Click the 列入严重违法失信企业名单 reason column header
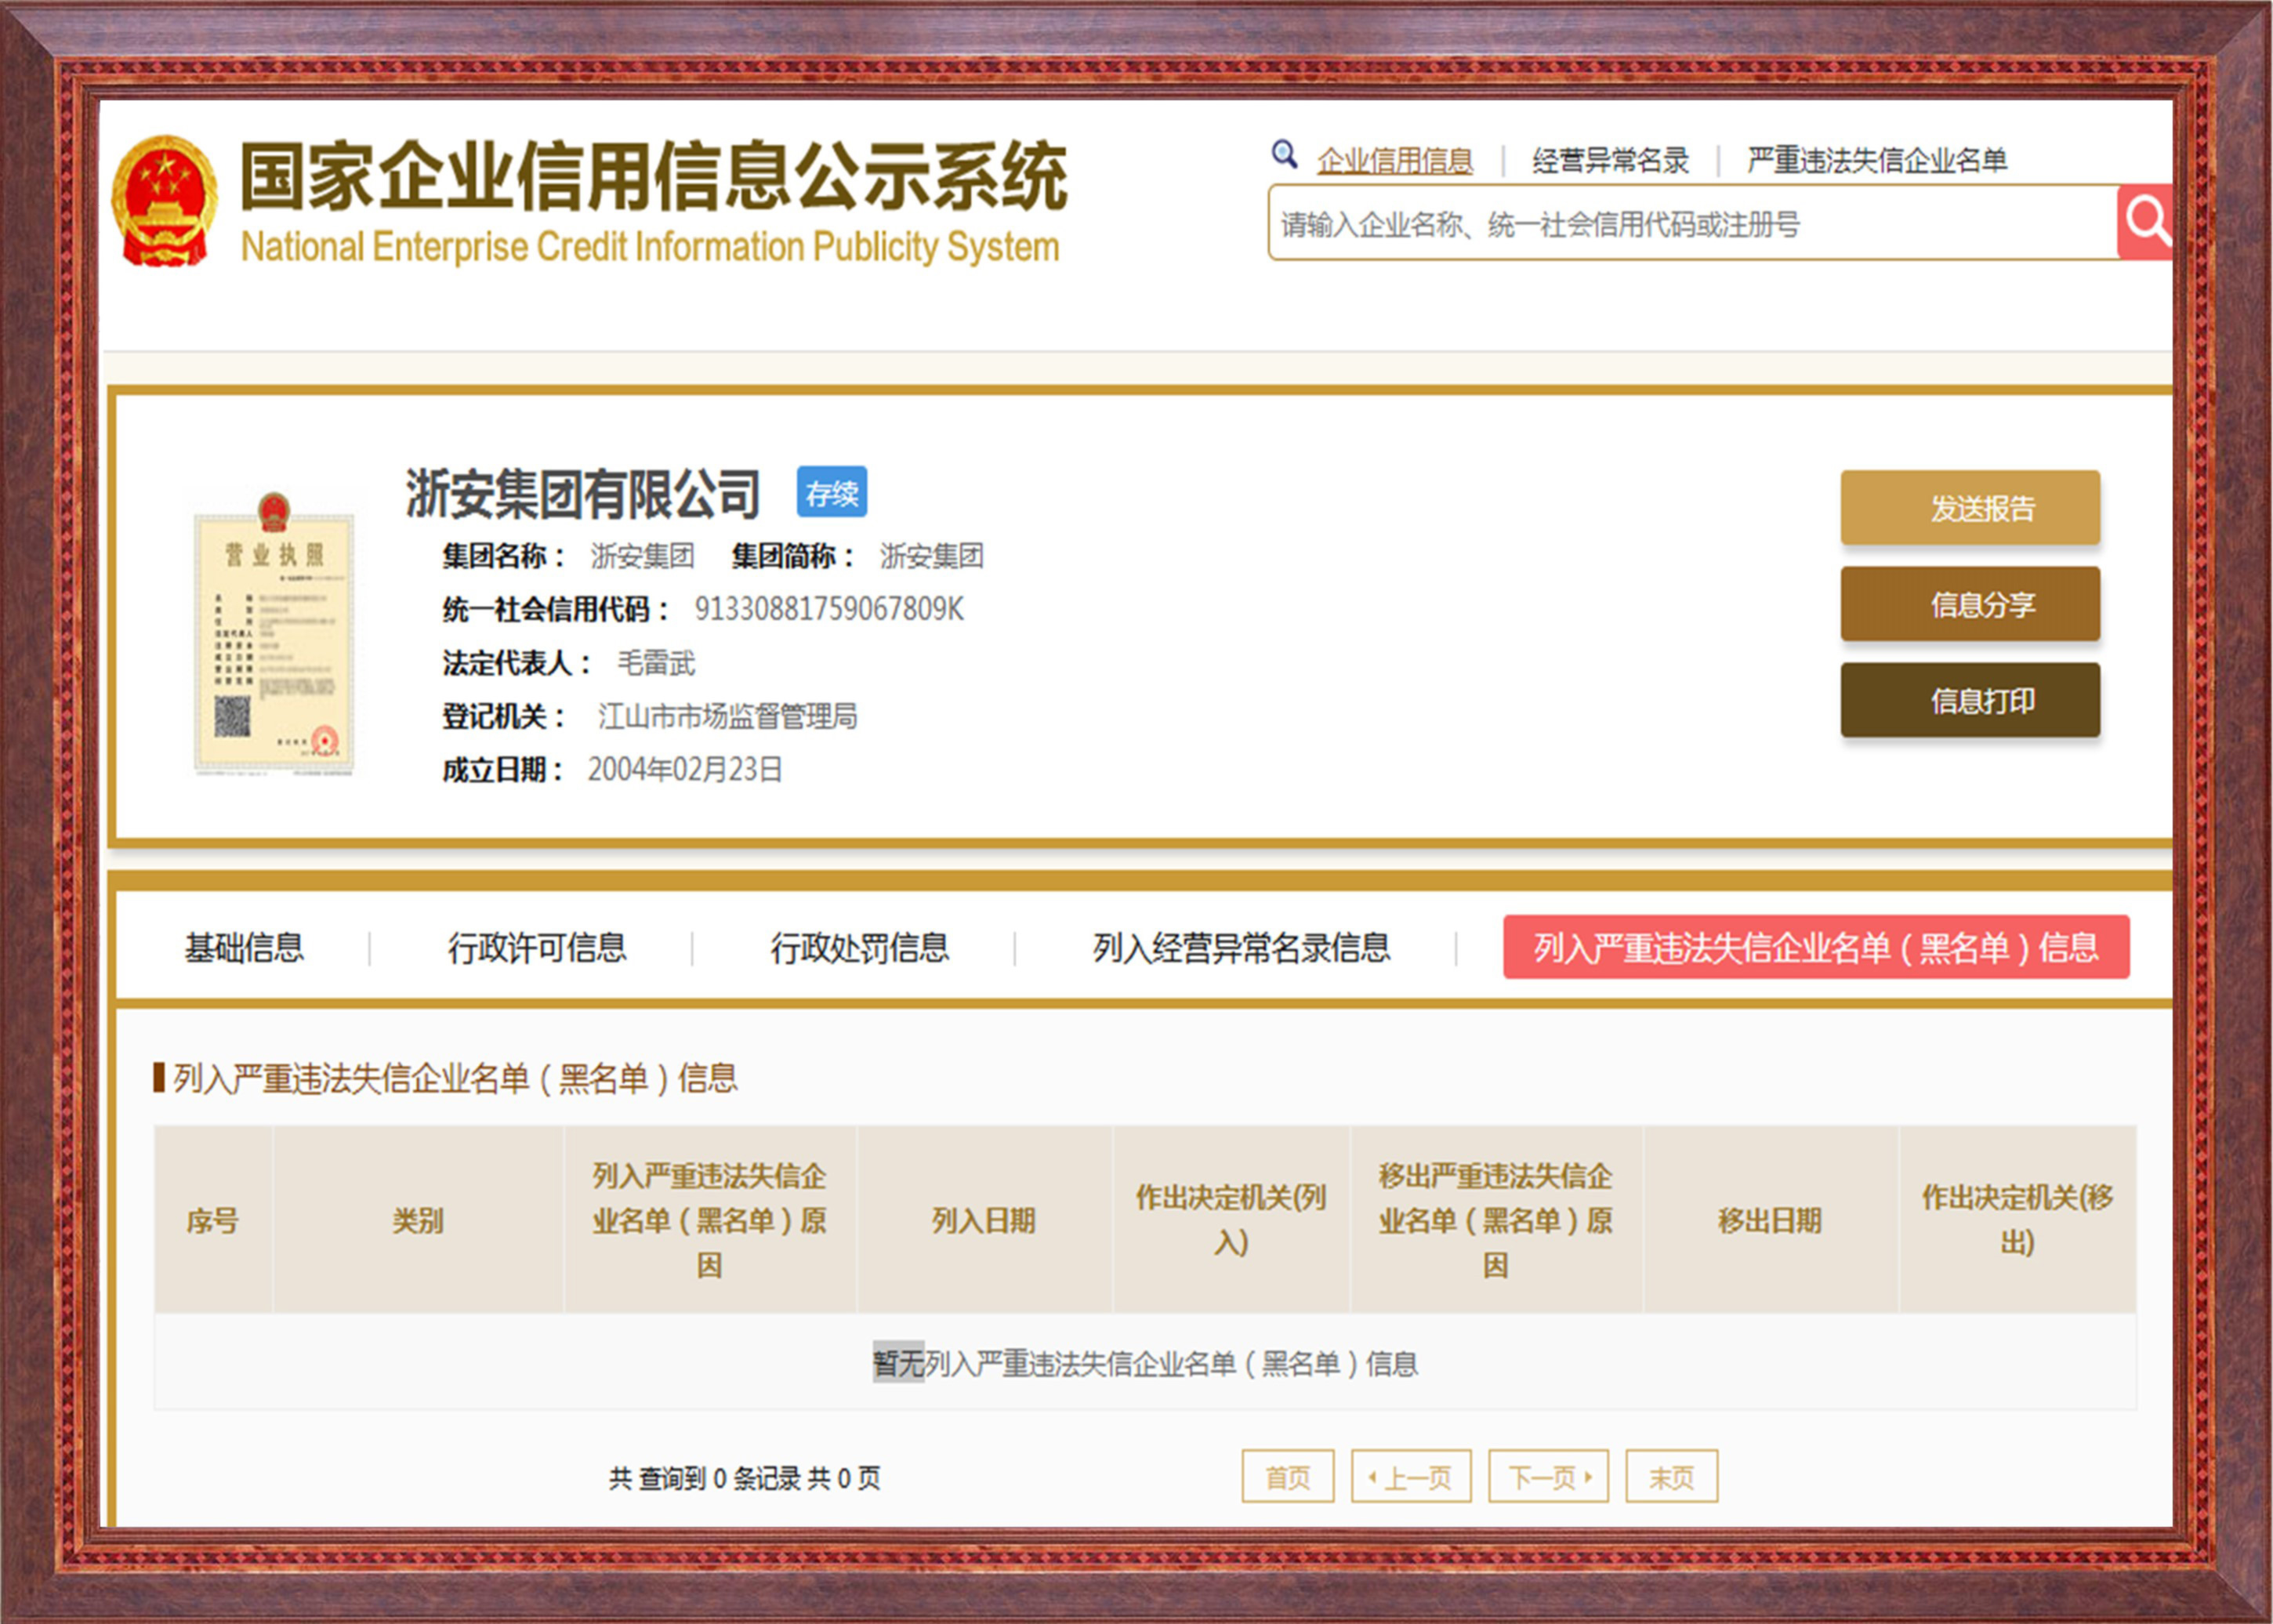The width and height of the screenshot is (2273, 1624). click(710, 1220)
